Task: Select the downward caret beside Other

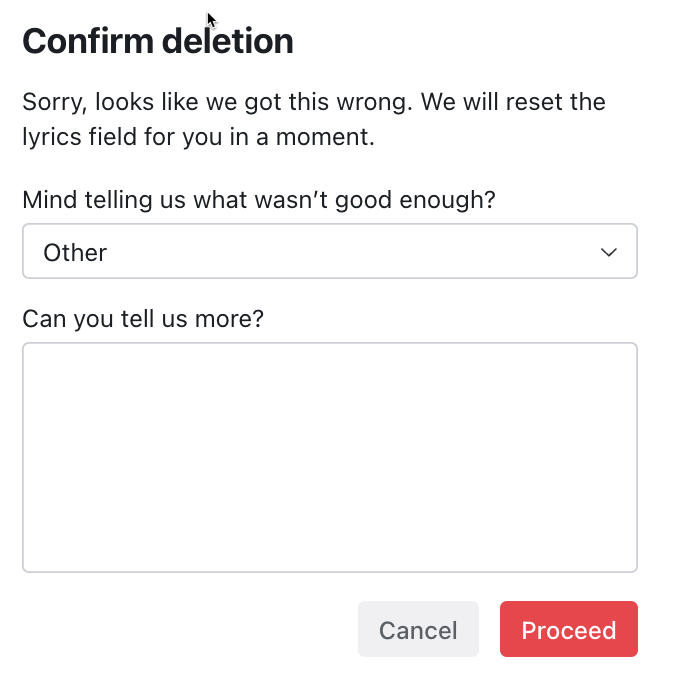Action: pos(608,252)
